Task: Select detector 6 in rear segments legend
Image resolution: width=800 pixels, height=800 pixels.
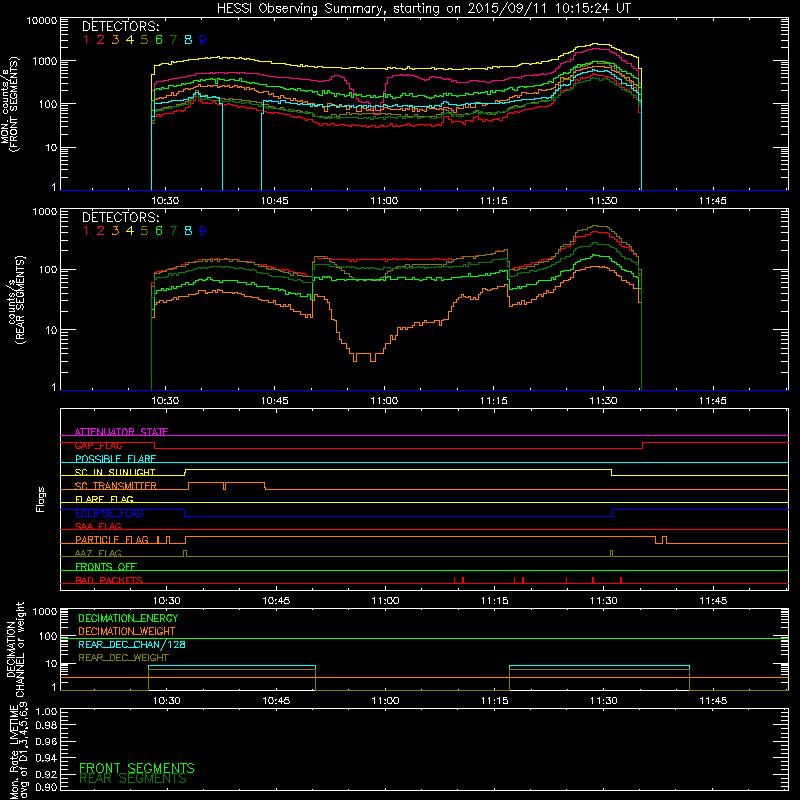Action: pos(159,231)
